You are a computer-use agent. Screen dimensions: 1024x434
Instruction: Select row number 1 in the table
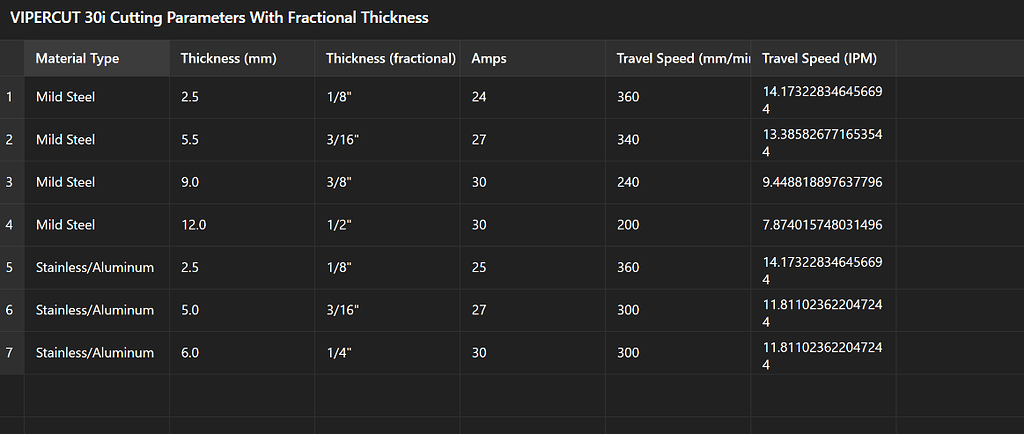point(10,98)
